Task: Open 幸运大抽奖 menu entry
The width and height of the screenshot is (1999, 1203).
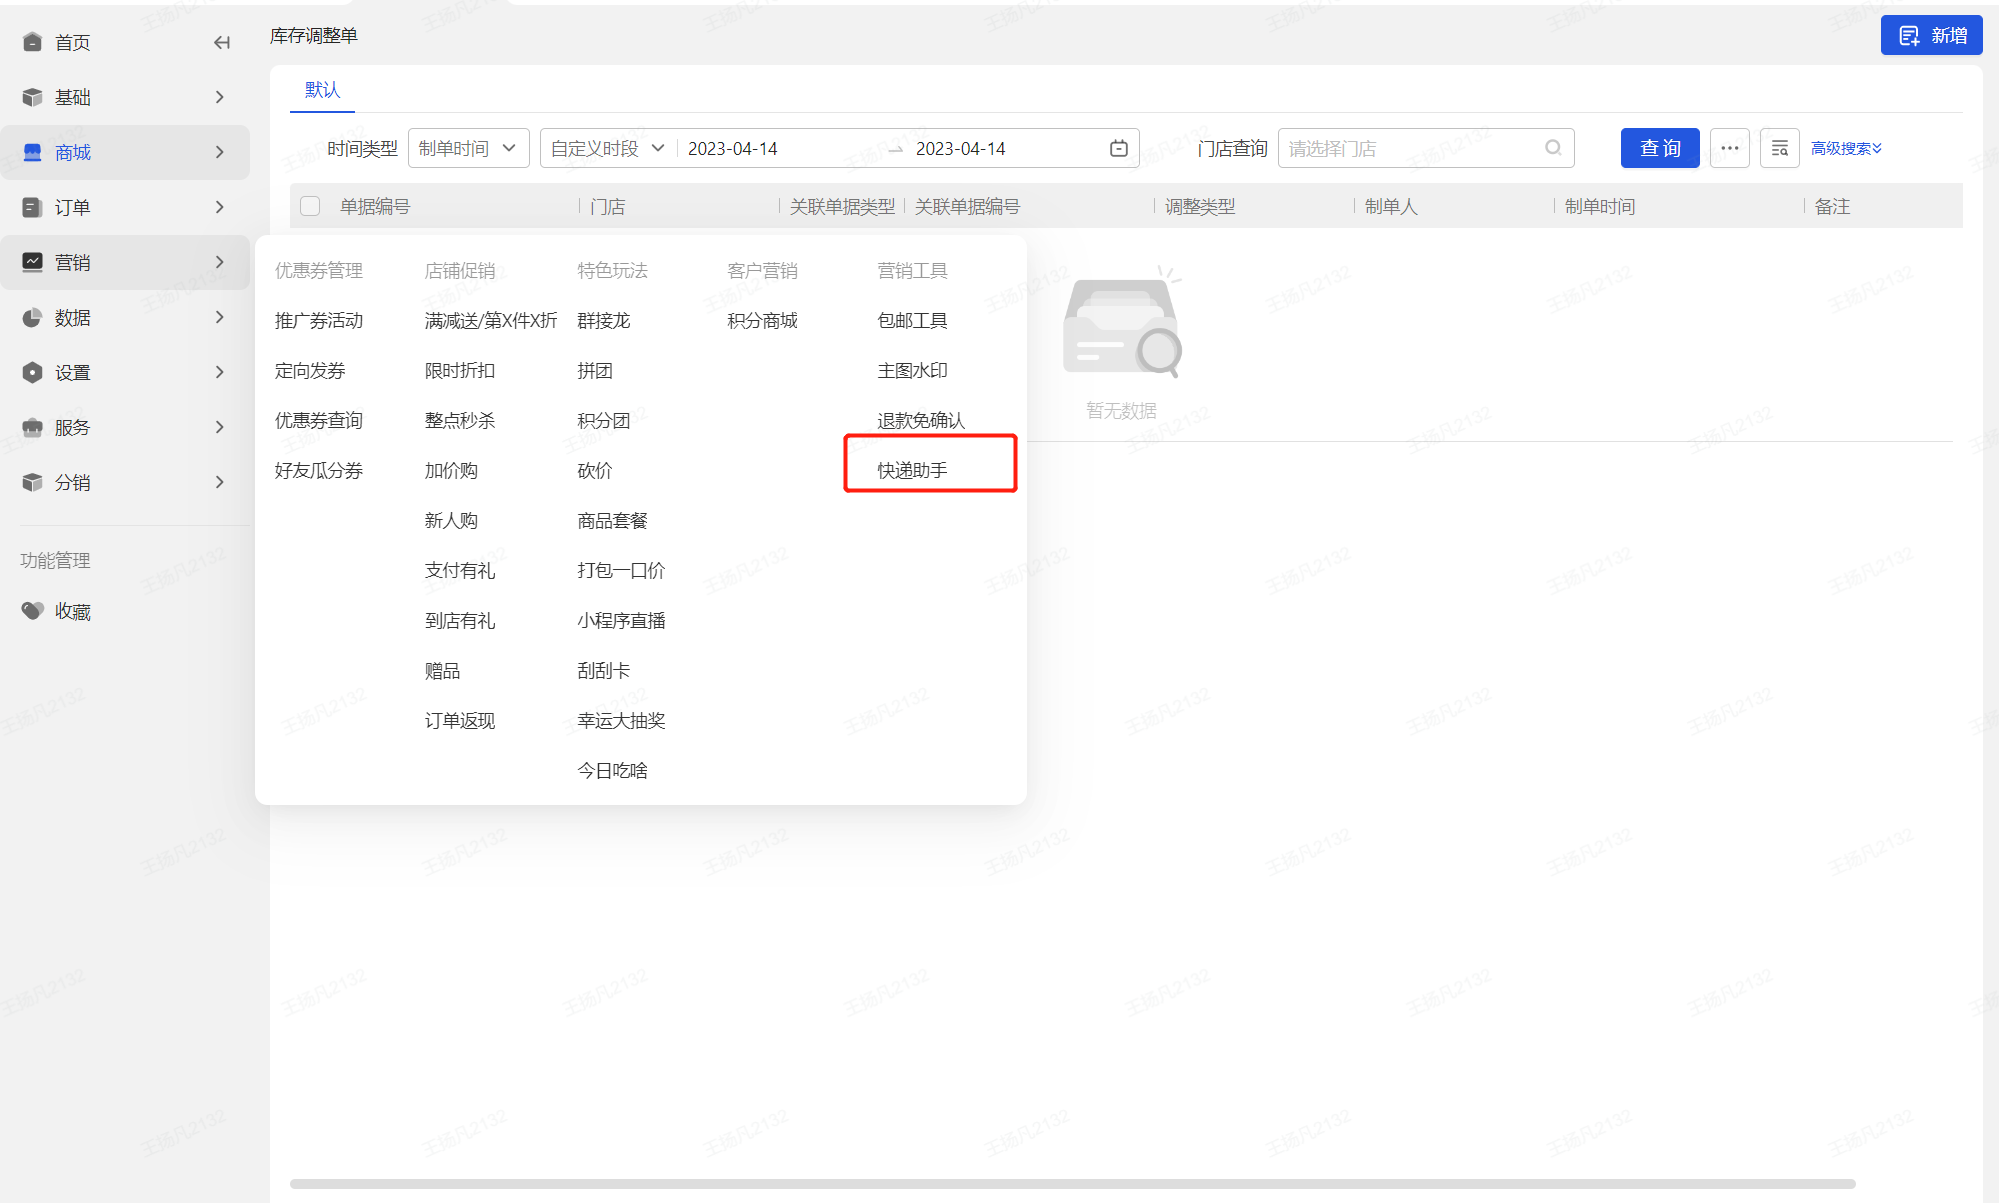Action: click(x=621, y=720)
